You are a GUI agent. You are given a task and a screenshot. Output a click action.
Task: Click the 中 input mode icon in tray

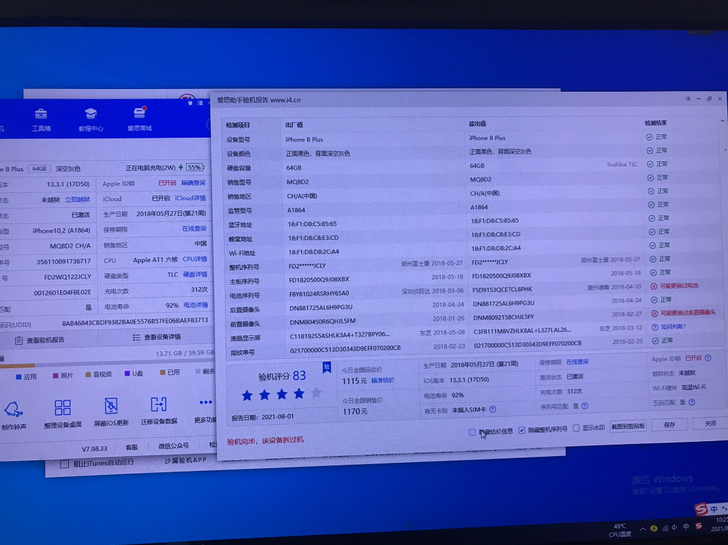coord(686,527)
